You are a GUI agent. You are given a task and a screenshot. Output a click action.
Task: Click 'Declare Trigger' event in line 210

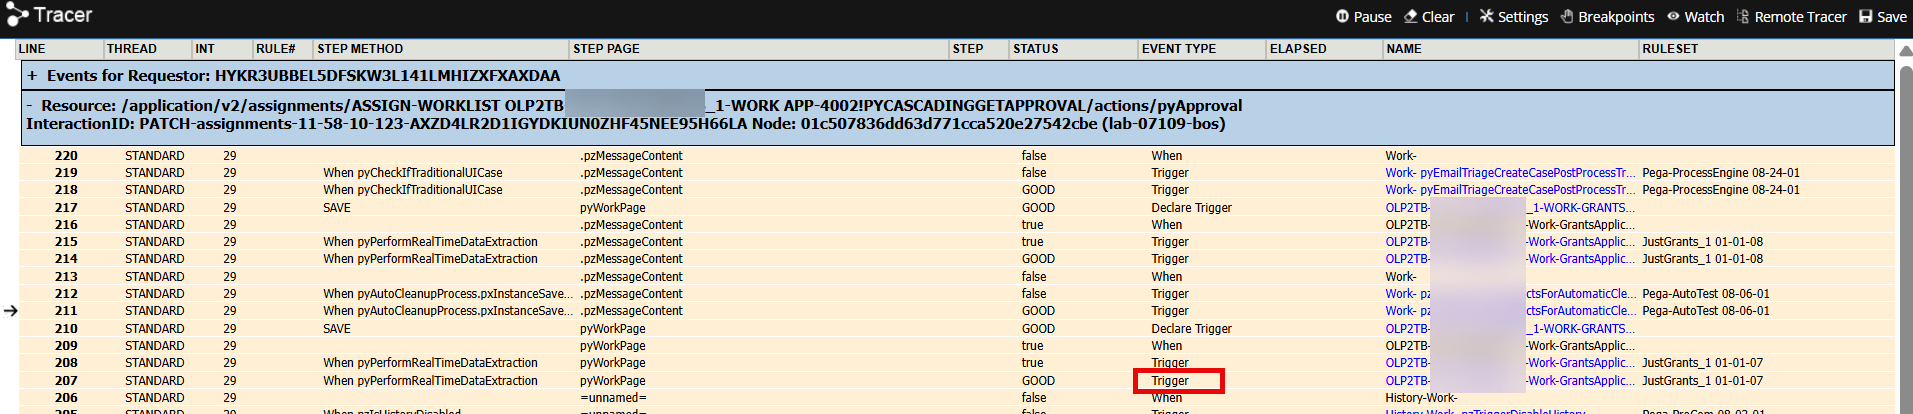pos(1191,329)
